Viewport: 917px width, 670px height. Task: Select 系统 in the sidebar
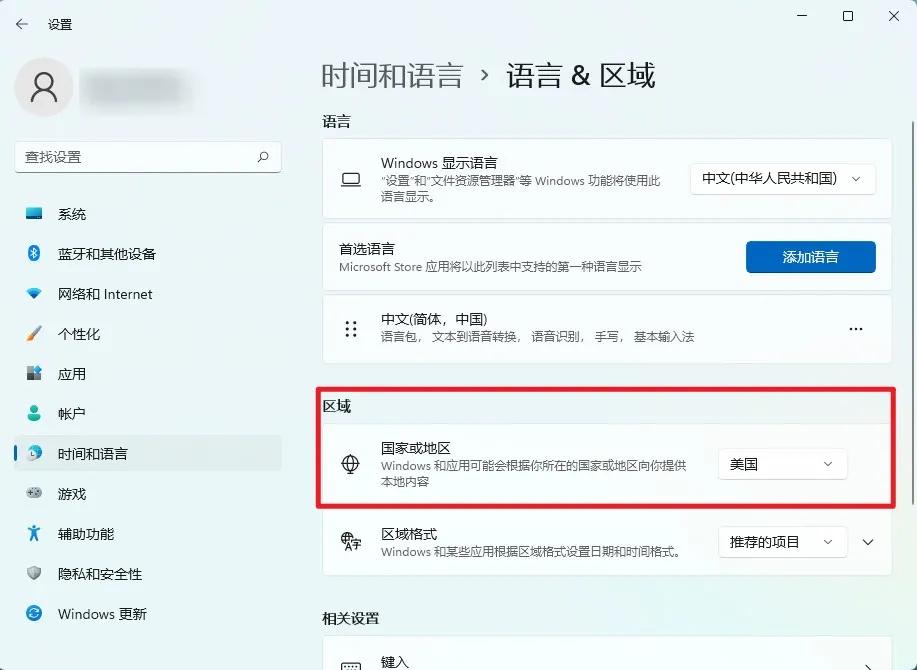pos(72,214)
